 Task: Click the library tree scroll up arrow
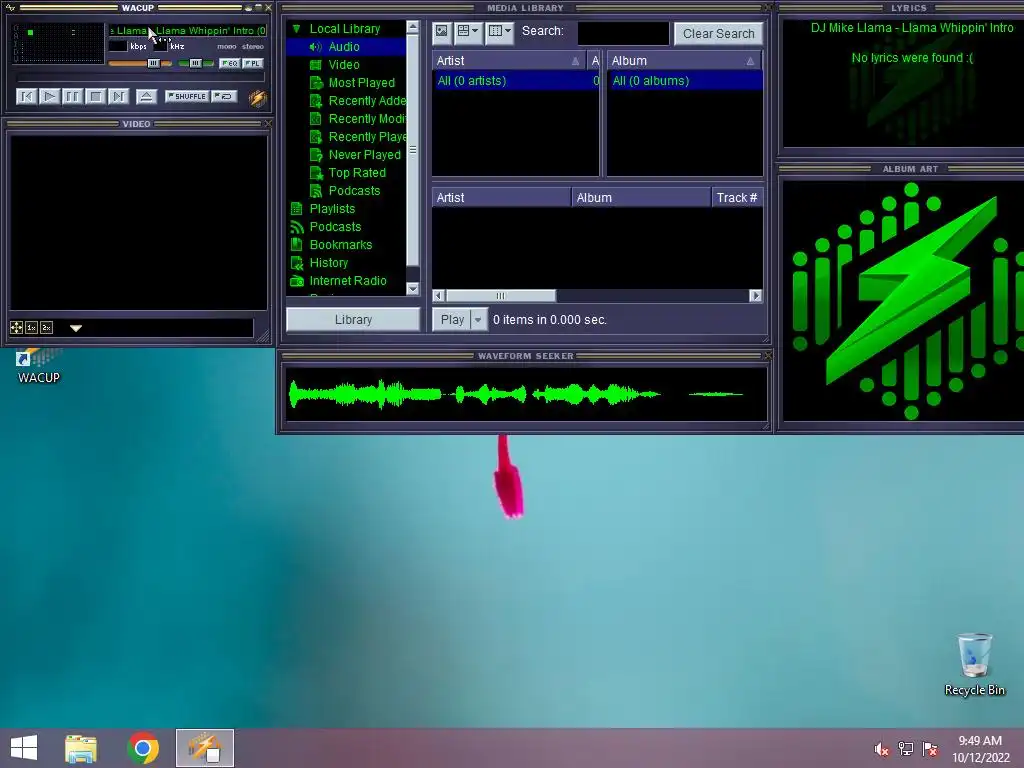(413, 27)
